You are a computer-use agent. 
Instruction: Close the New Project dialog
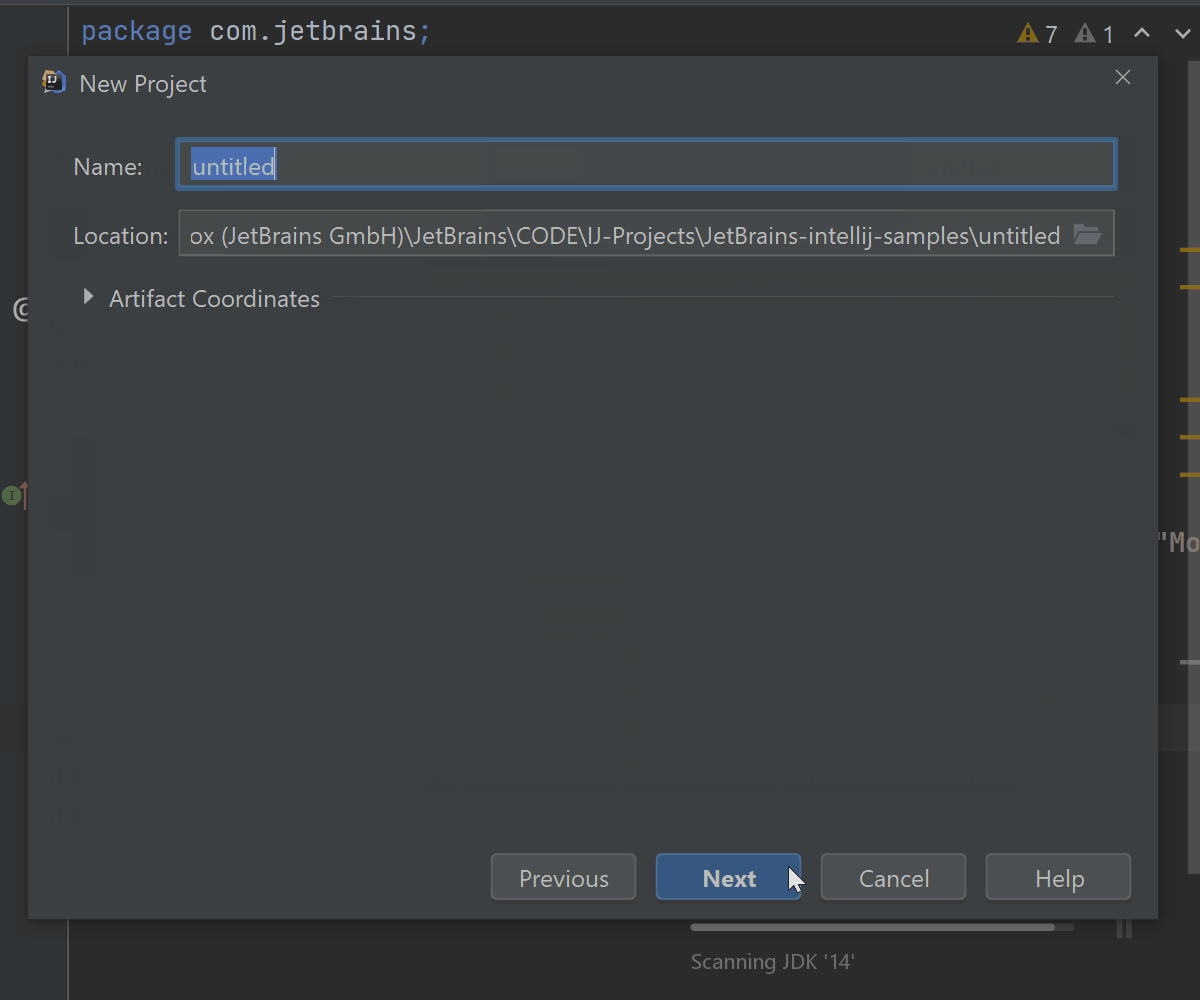coord(1123,78)
